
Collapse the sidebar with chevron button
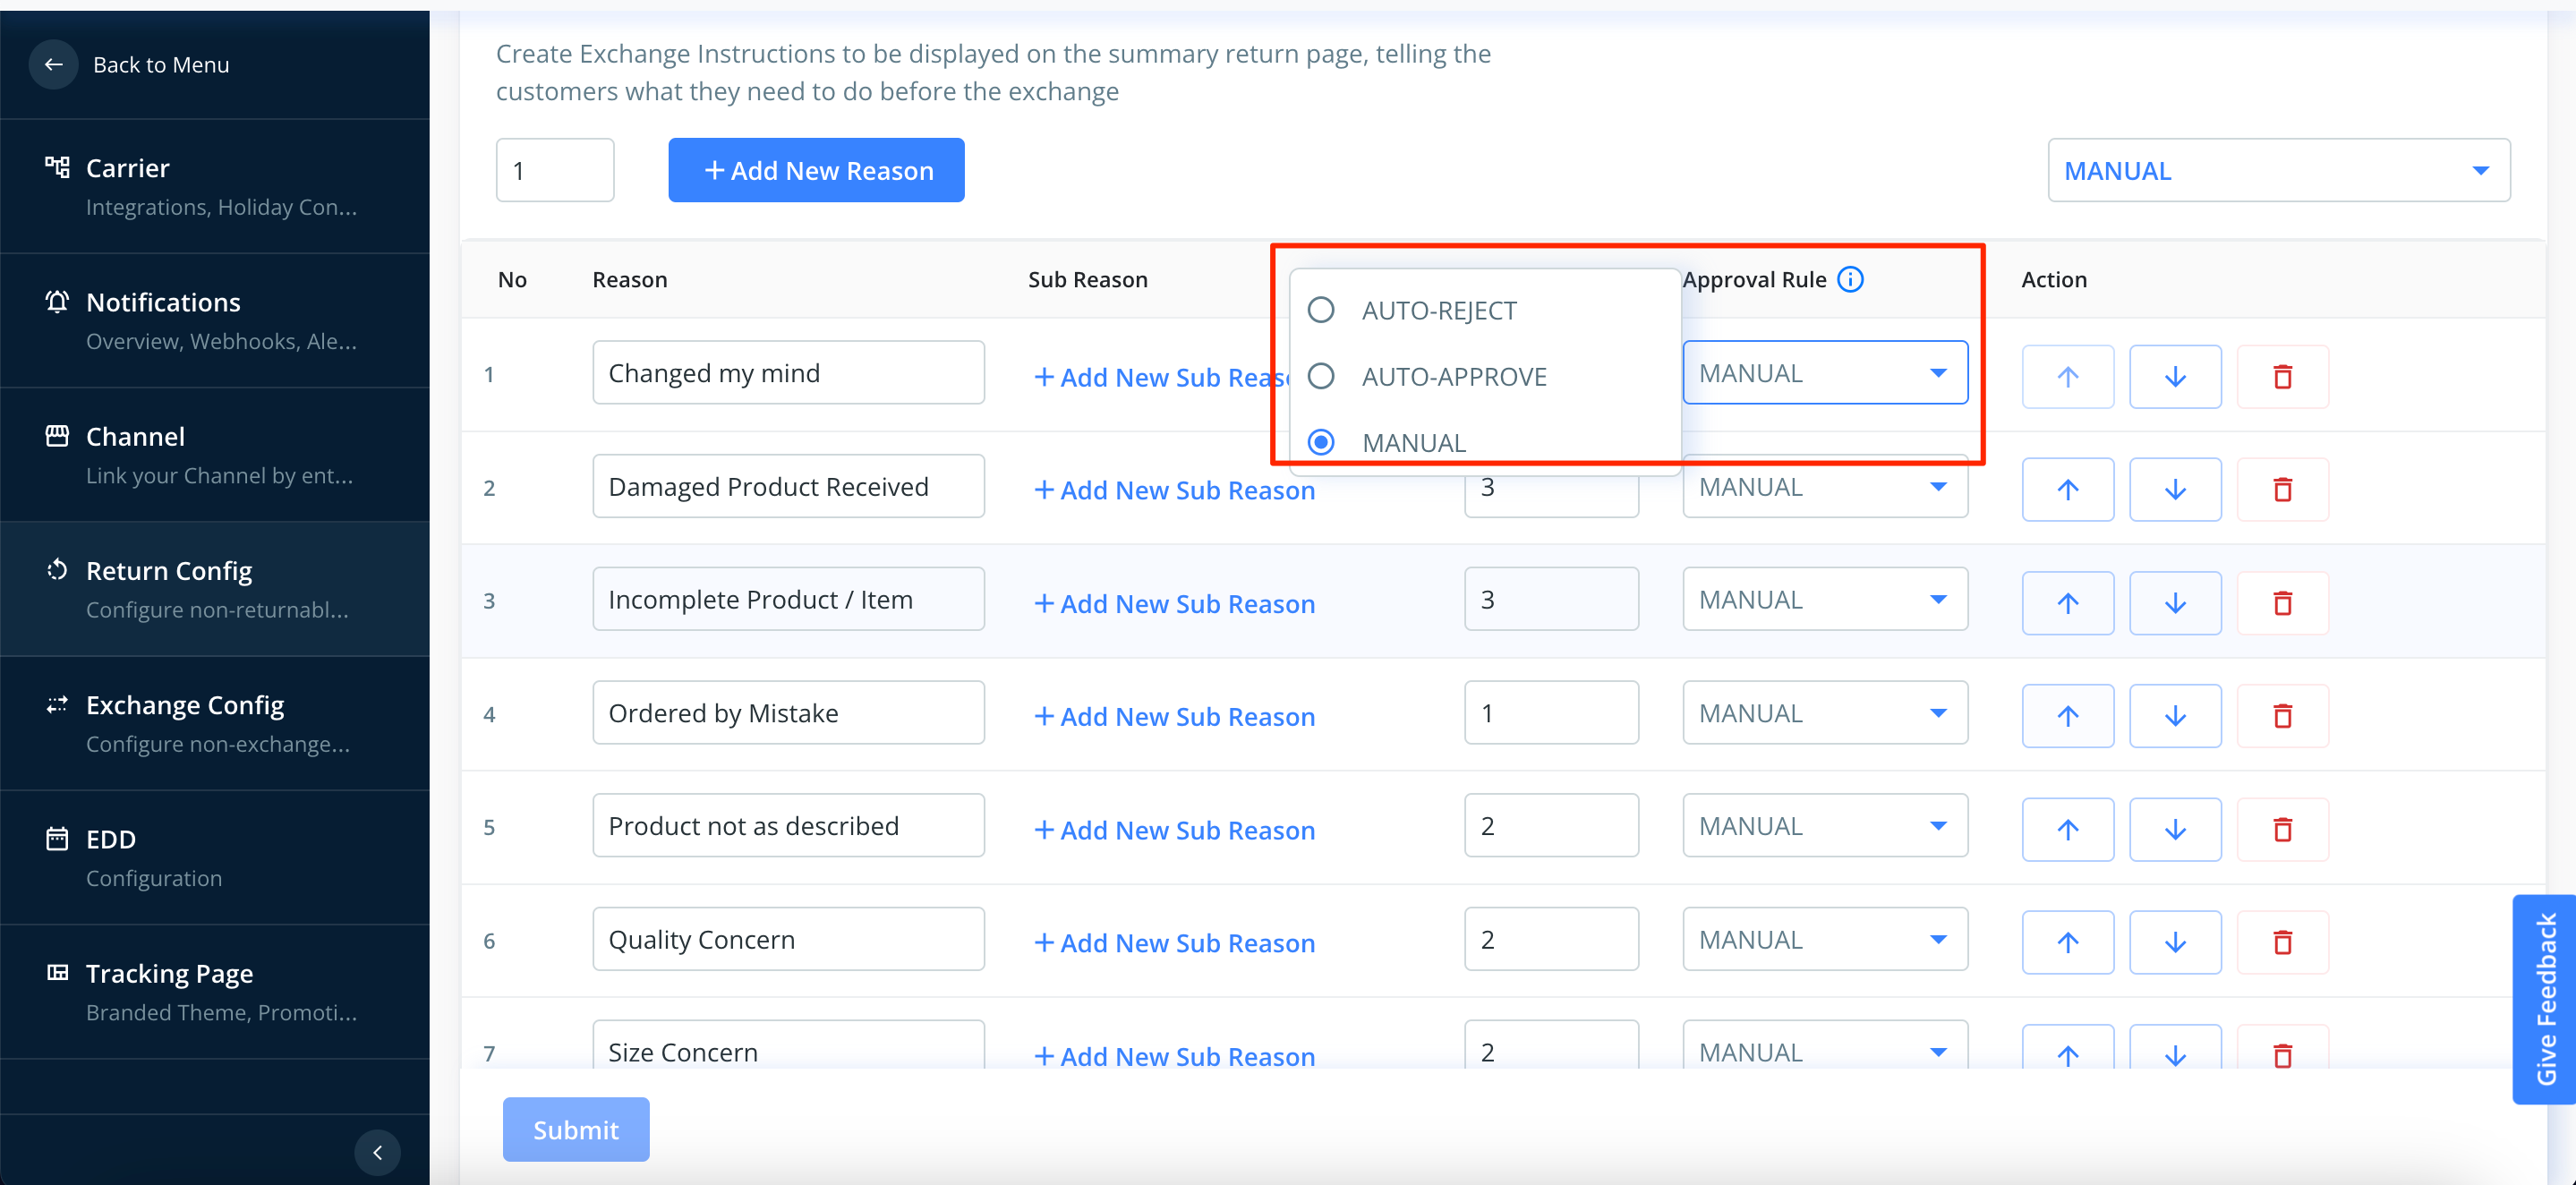377,1152
